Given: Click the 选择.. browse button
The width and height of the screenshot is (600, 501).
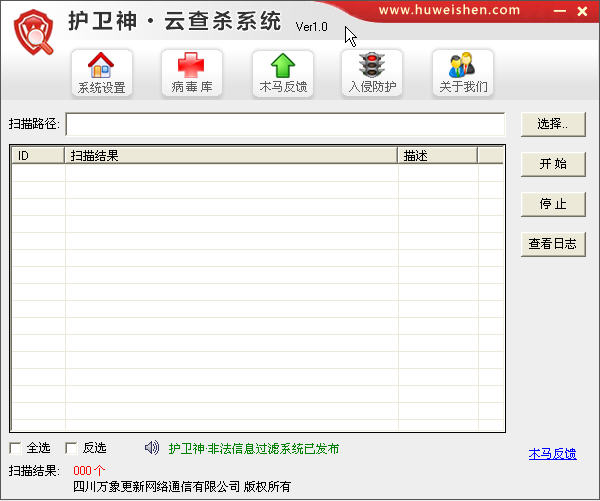Looking at the screenshot, I should (x=553, y=124).
